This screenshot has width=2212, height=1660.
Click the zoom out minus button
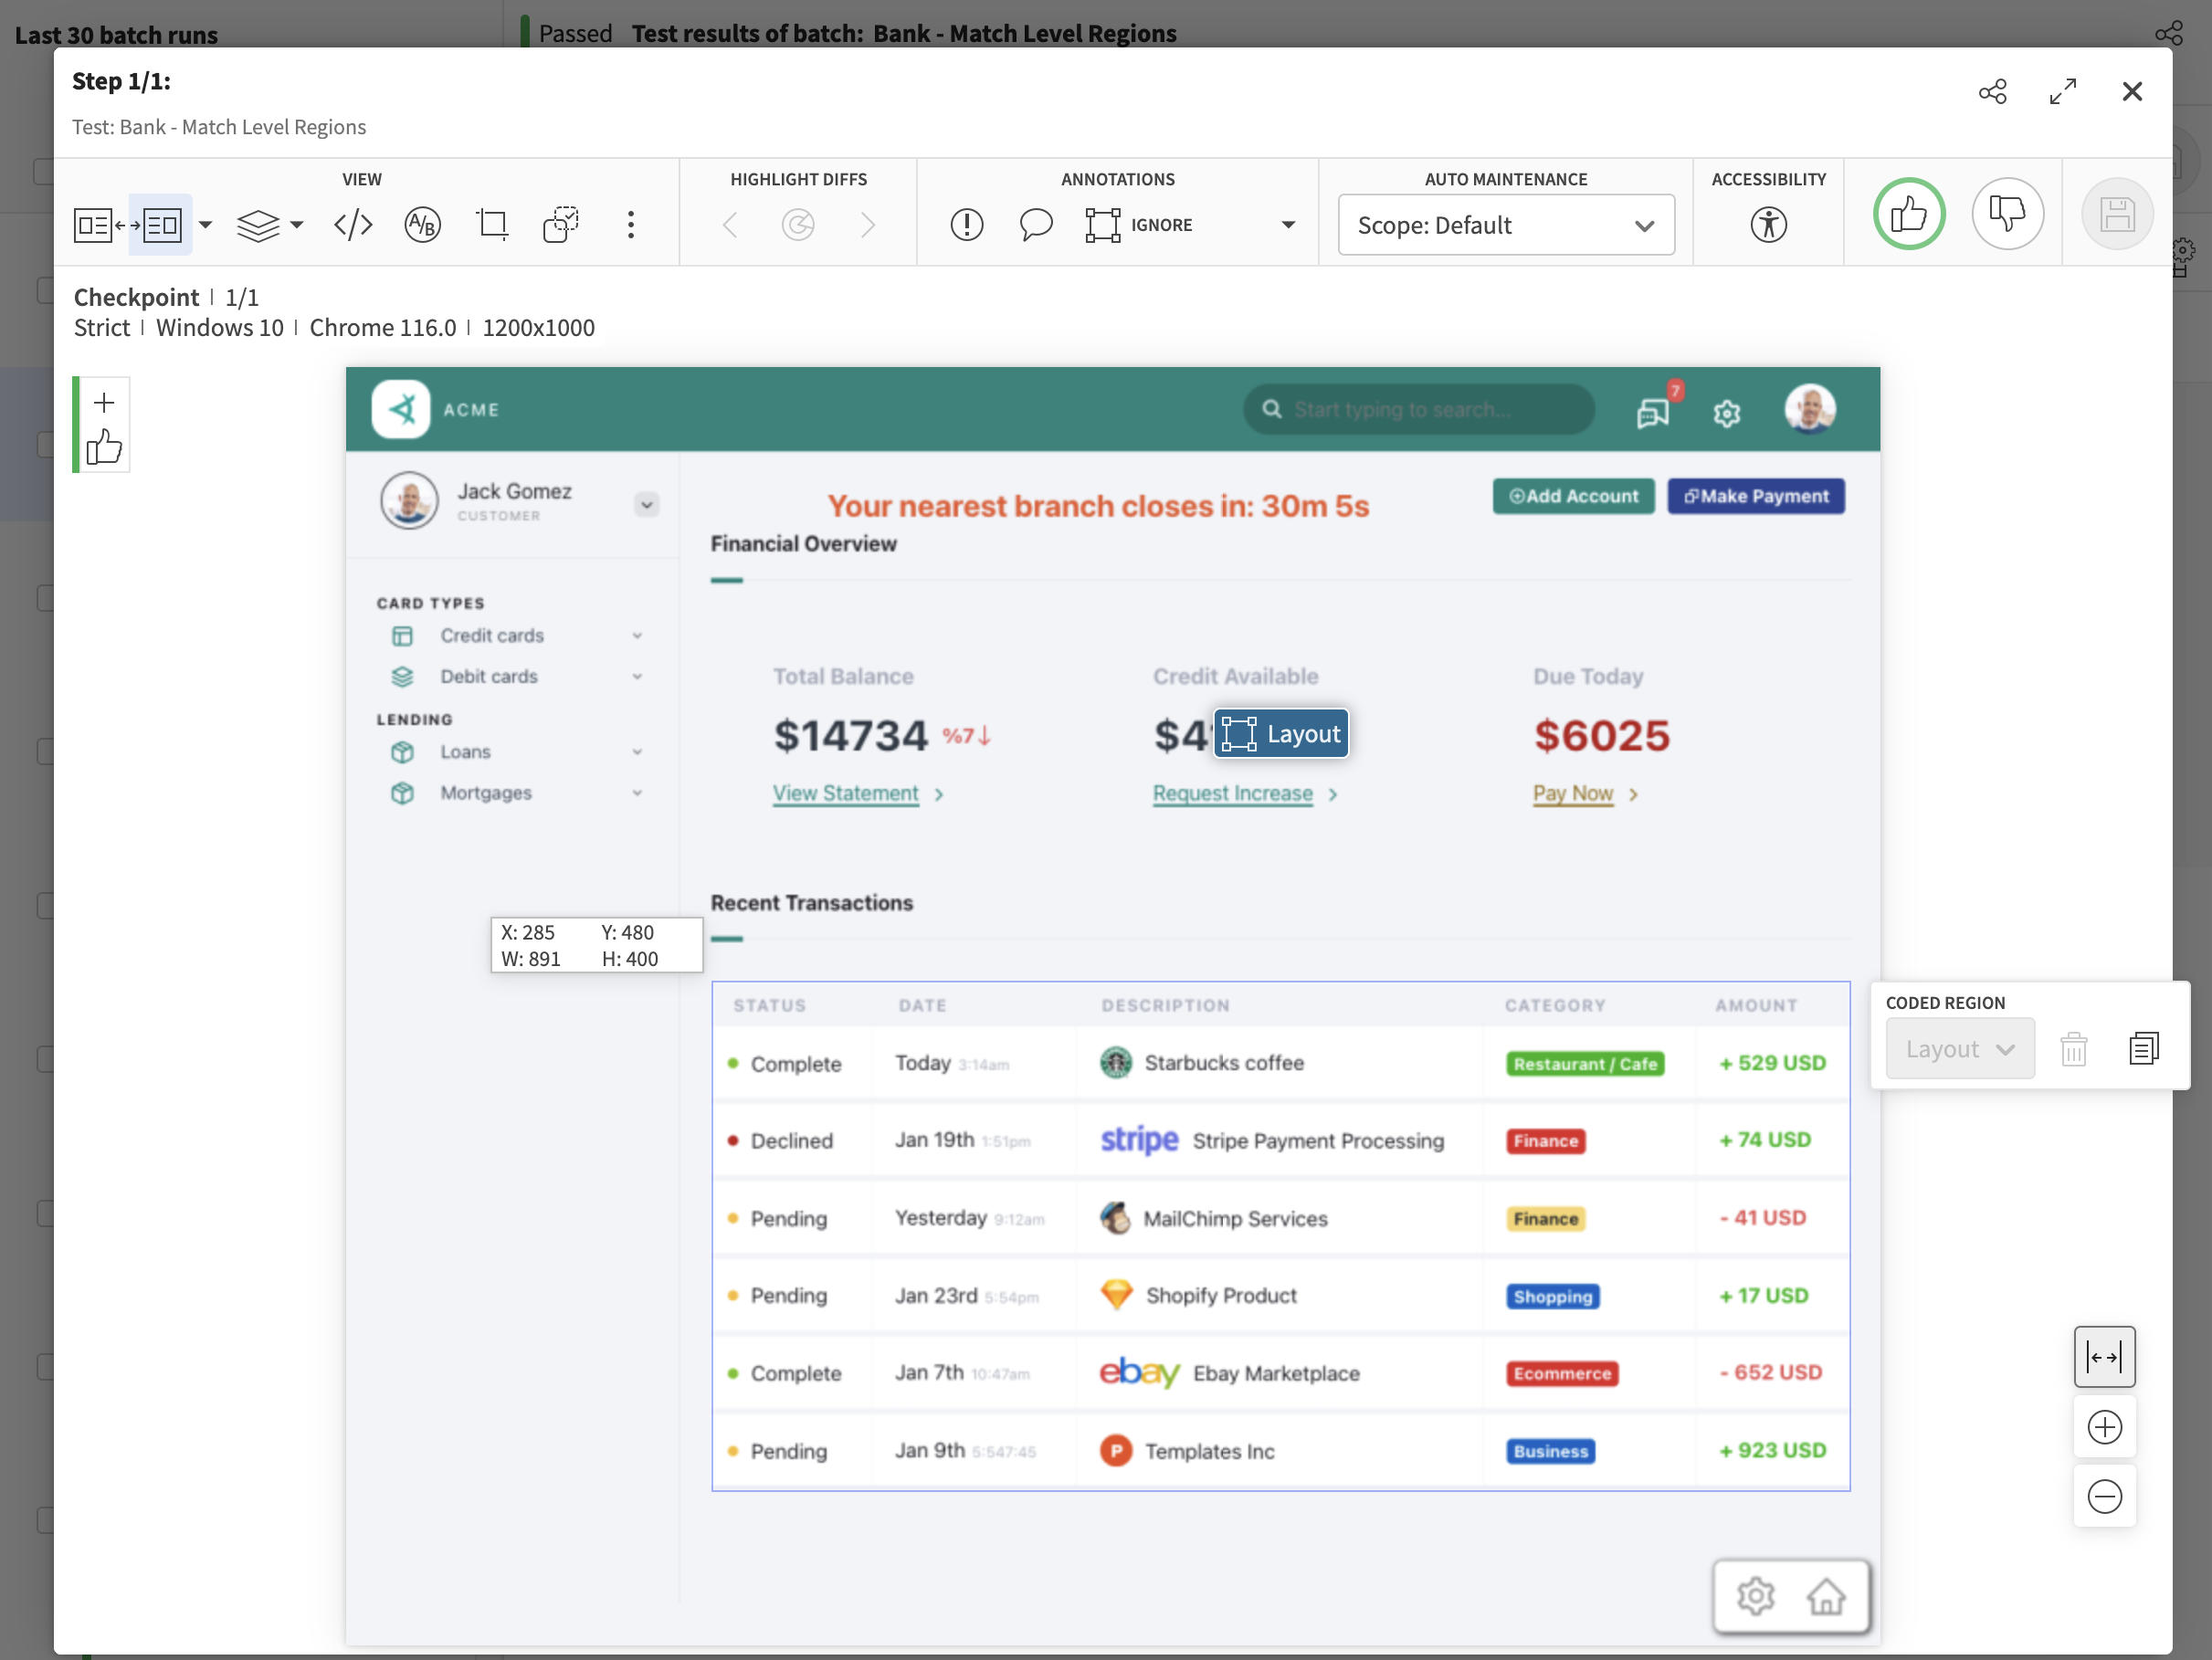click(x=2103, y=1496)
